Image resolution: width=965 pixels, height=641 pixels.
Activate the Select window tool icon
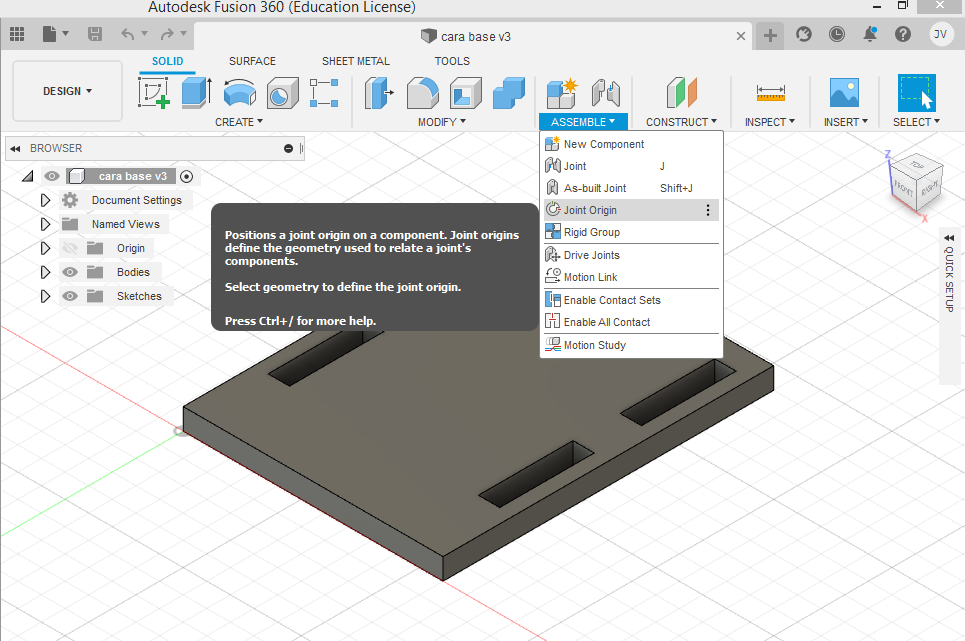click(x=917, y=93)
